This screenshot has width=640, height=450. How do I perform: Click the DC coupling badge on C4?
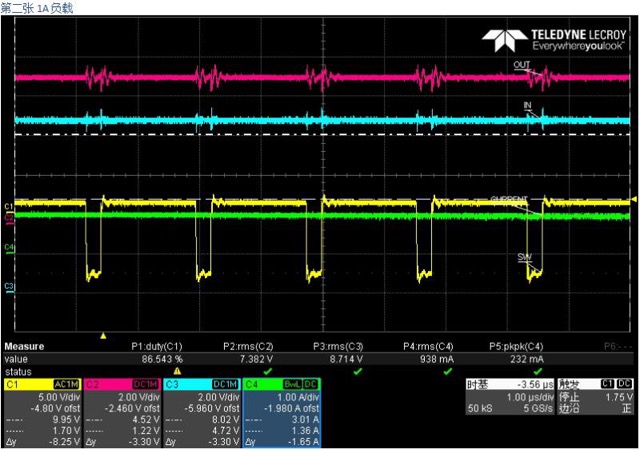(x=311, y=384)
